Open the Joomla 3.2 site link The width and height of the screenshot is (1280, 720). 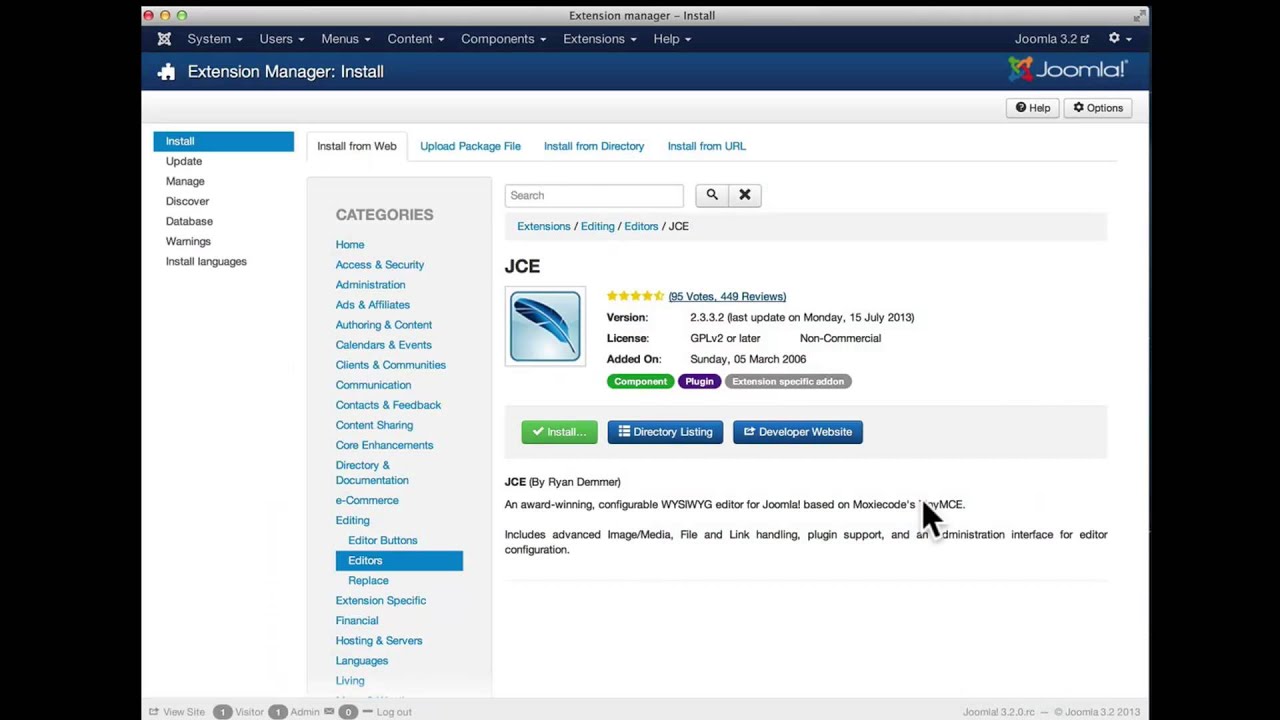point(1052,39)
